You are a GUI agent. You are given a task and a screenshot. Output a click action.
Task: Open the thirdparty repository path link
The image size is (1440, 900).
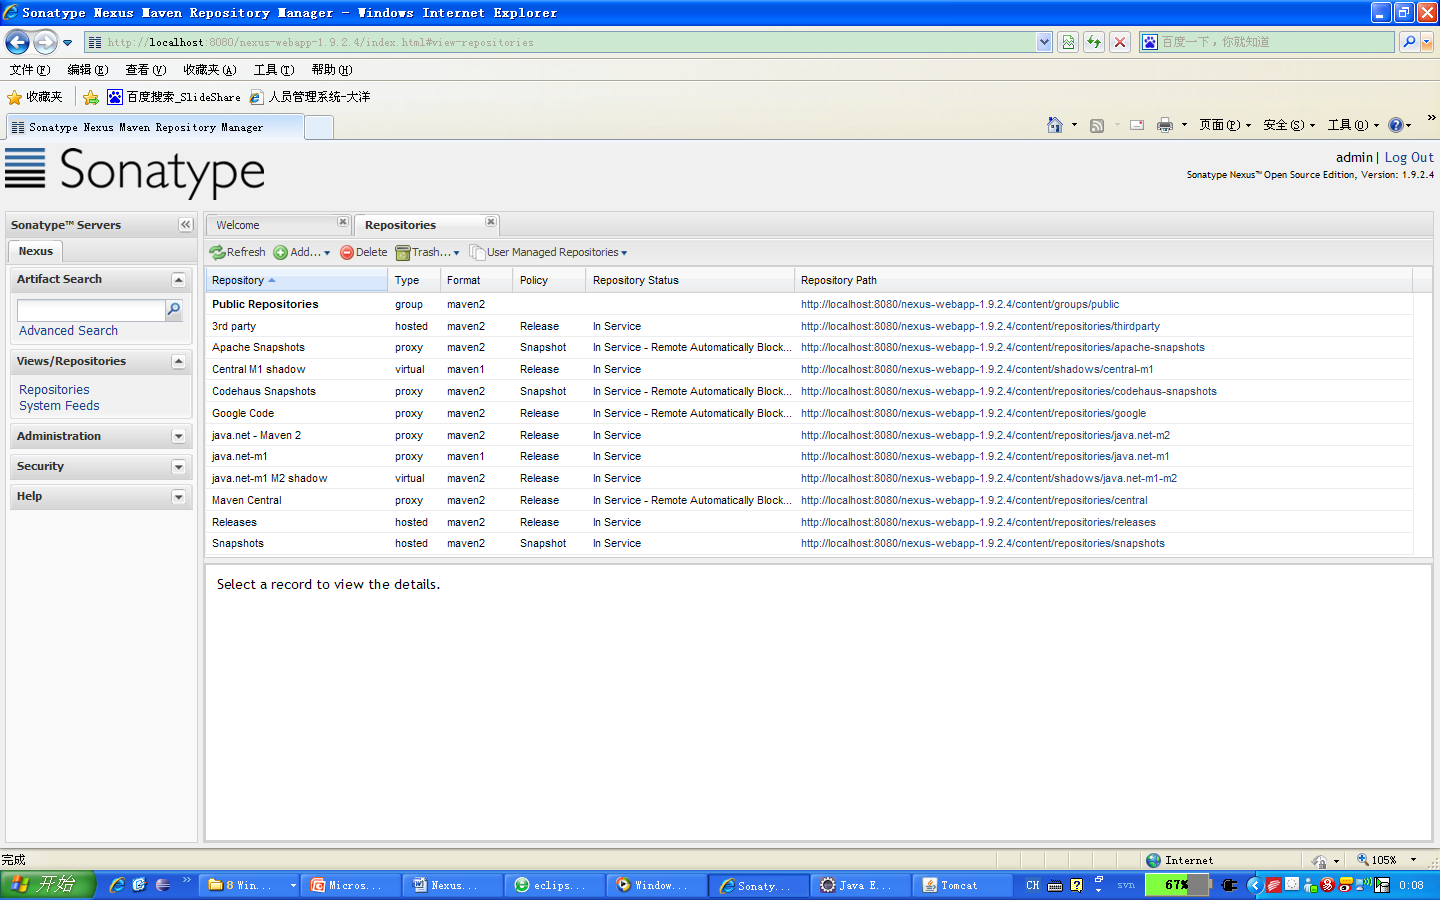pyautogui.click(x=980, y=326)
